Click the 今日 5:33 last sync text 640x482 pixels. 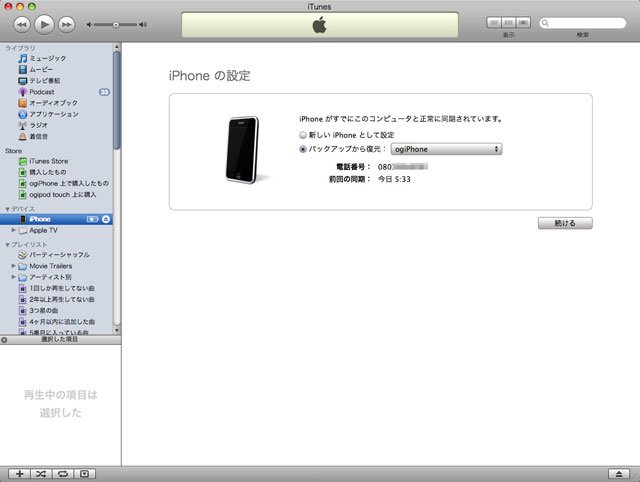point(394,179)
